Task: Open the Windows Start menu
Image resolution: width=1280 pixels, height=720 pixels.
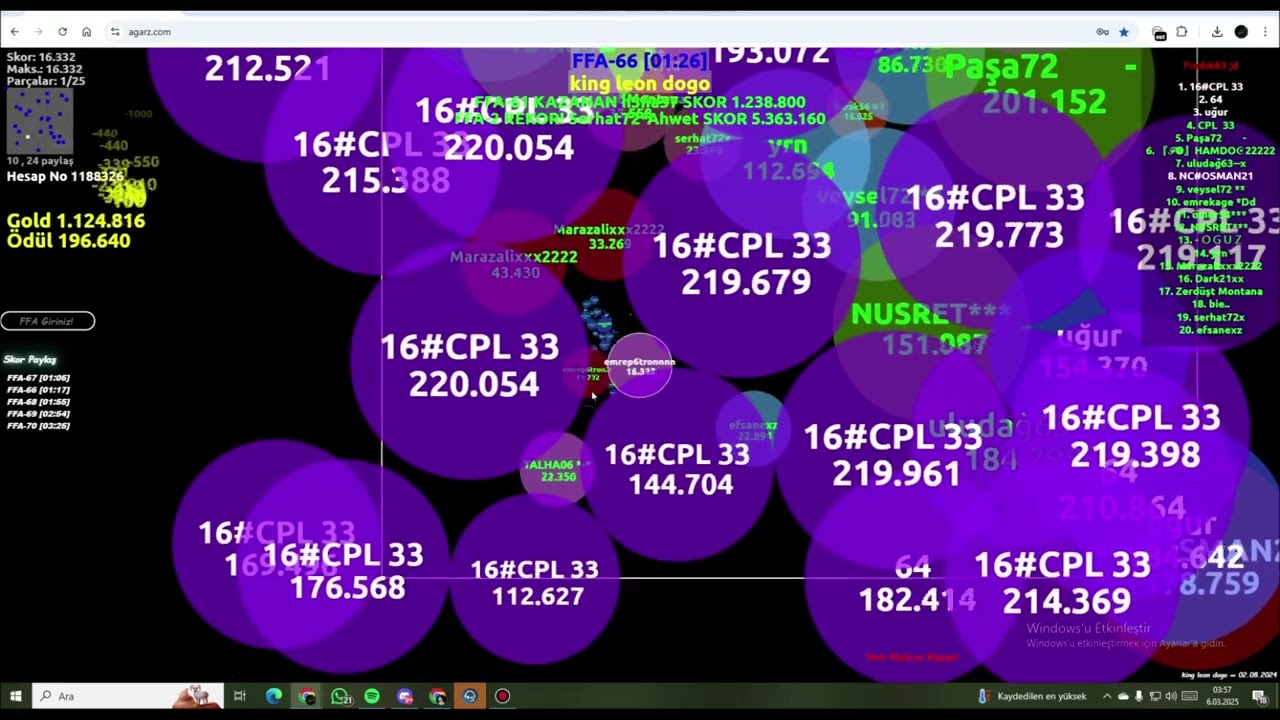Action: [x=15, y=696]
